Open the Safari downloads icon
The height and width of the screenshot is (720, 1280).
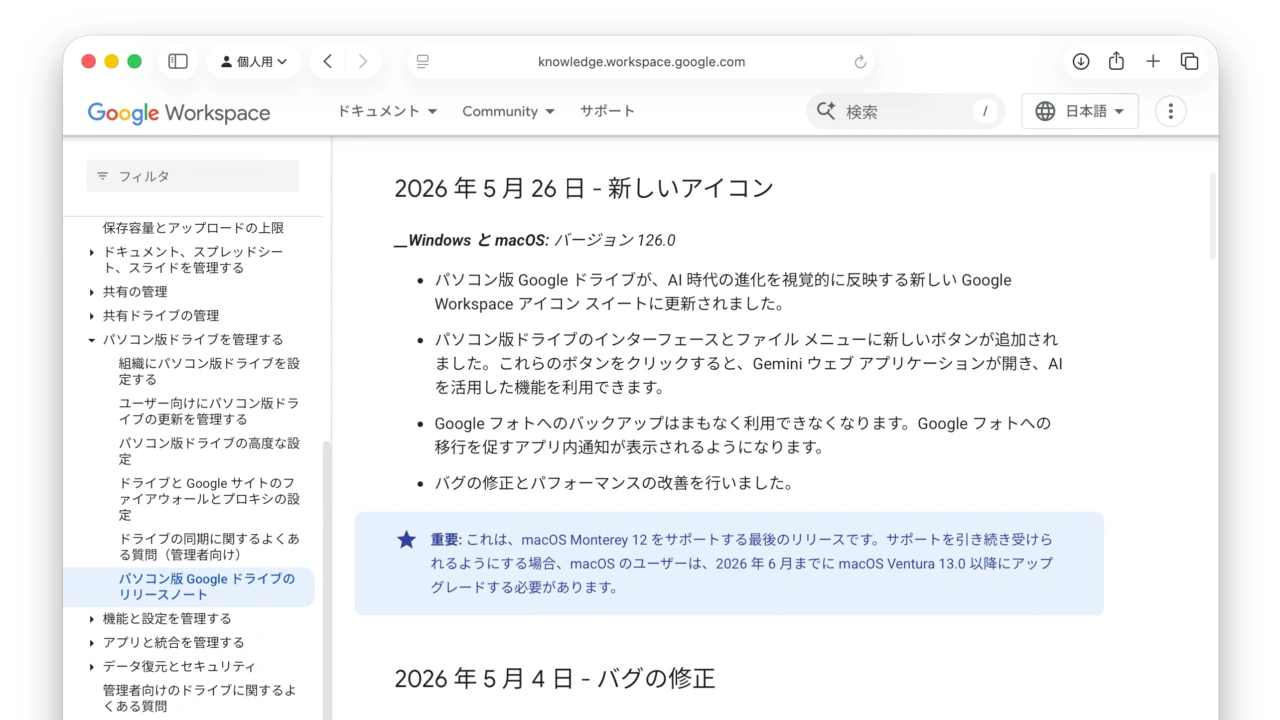click(x=1081, y=61)
